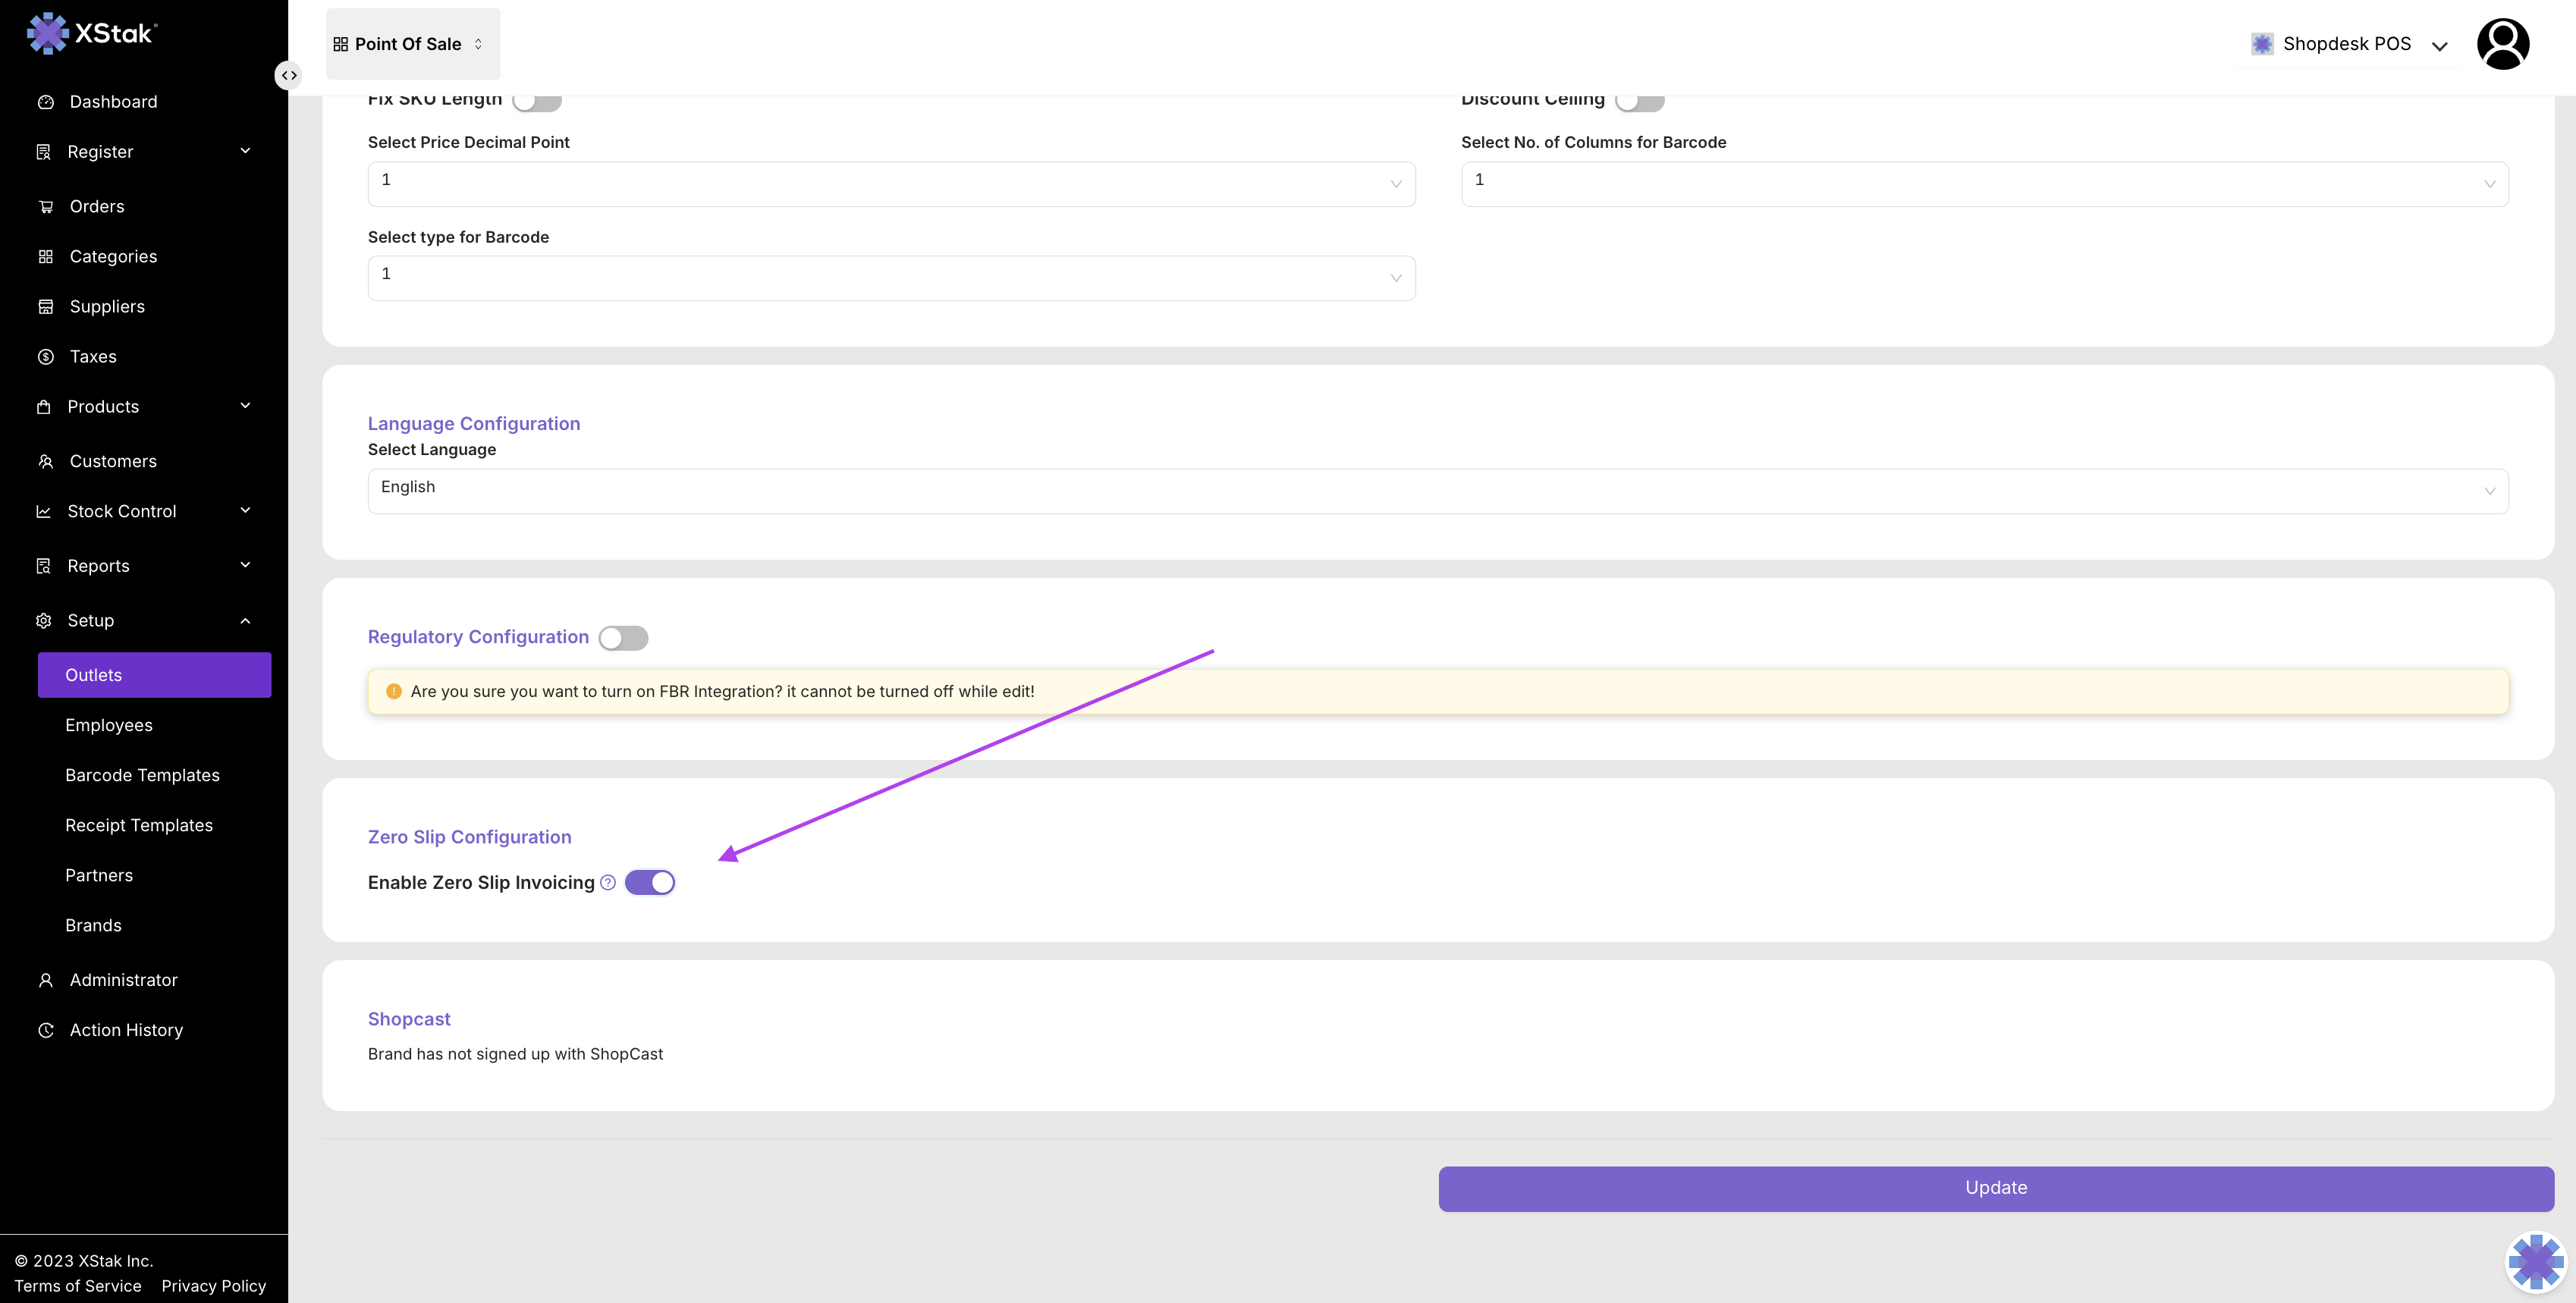Viewport: 2576px width, 1303px height.
Task: Open Receipt Templates under Setup
Action: coord(139,825)
